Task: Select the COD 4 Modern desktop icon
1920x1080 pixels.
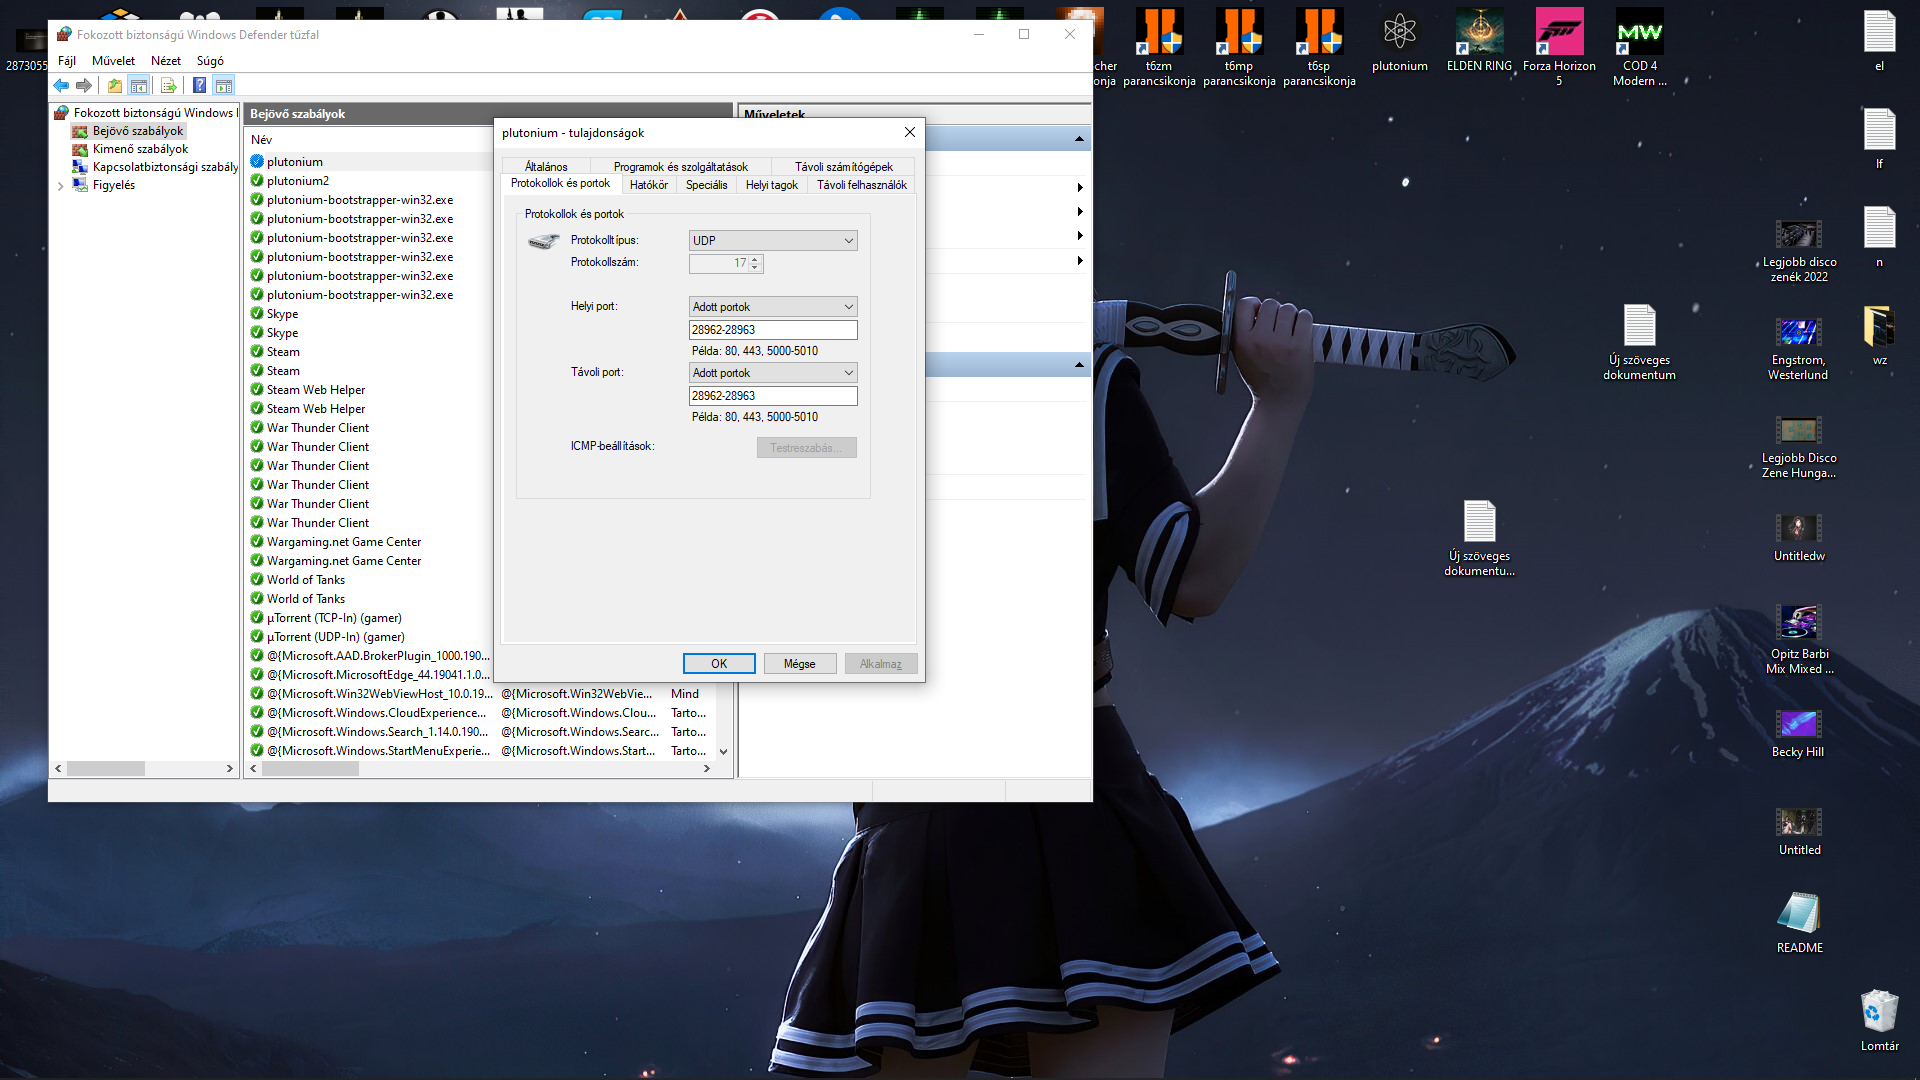Action: (x=1639, y=47)
